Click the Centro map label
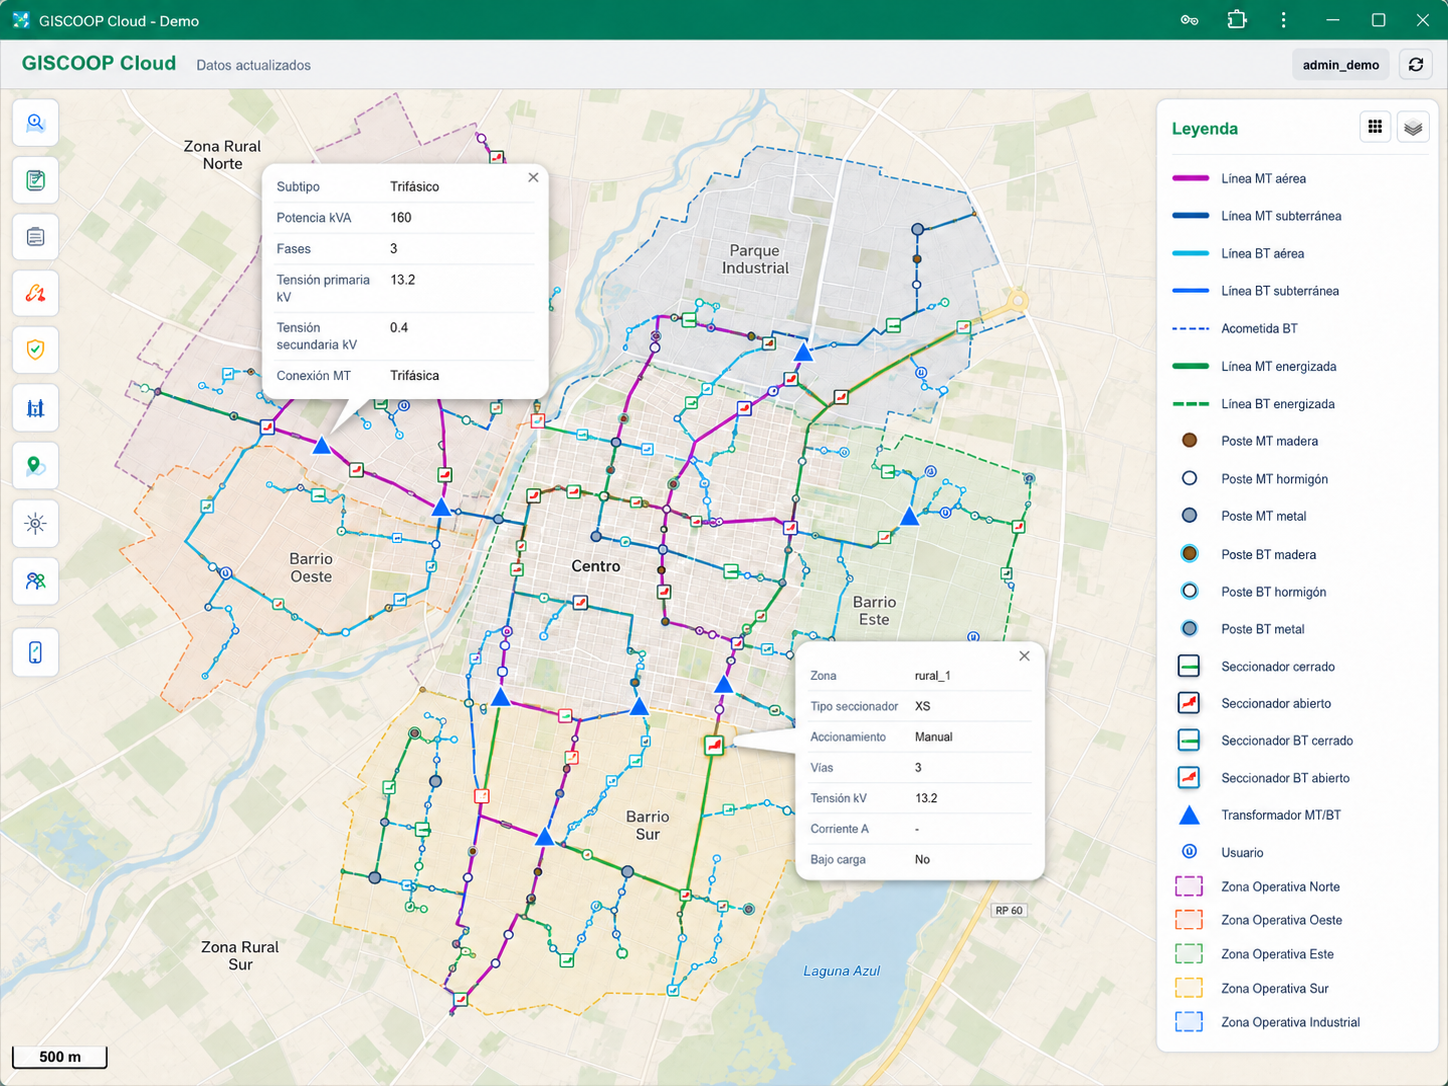Image resolution: width=1448 pixels, height=1086 pixels. [596, 566]
